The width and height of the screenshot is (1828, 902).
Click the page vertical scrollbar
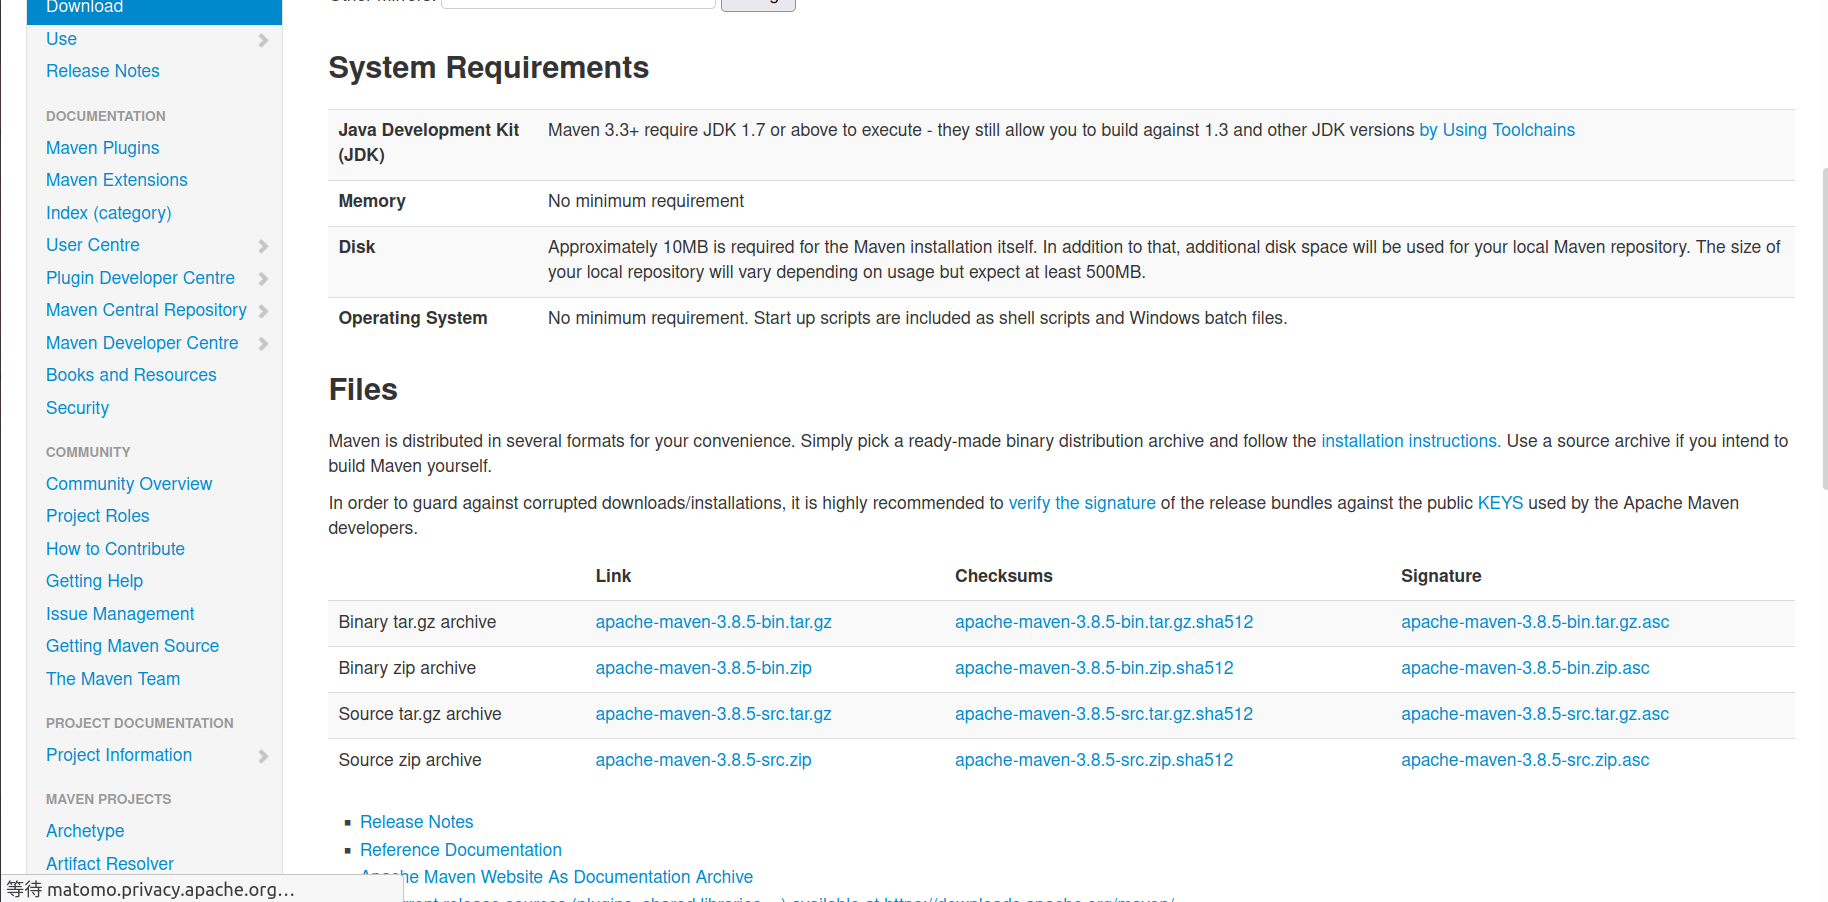(x=1824, y=330)
